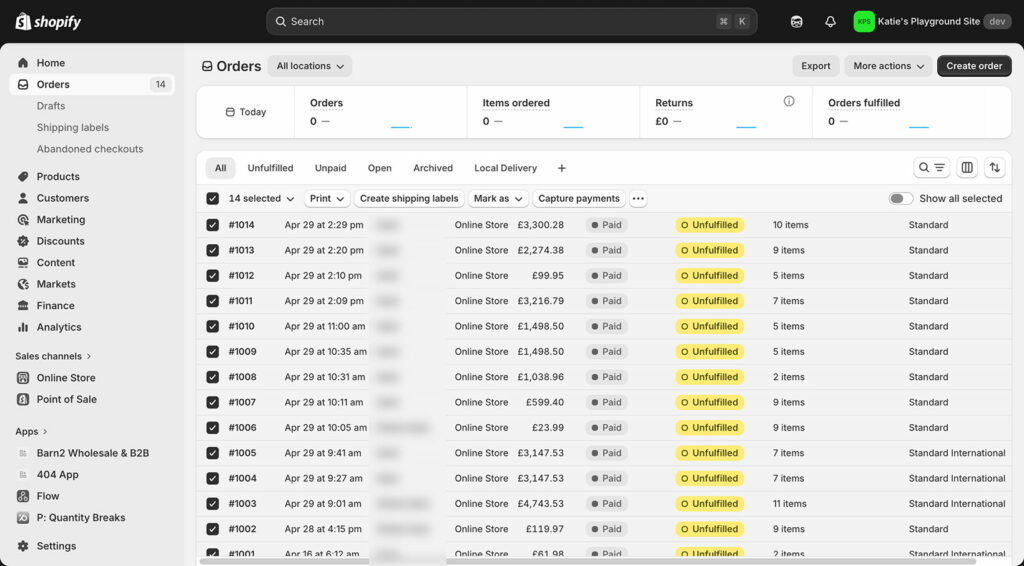The height and width of the screenshot is (566, 1024).
Task: Uncheck order #1013 checkbox
Action: (x=213, y=250)
